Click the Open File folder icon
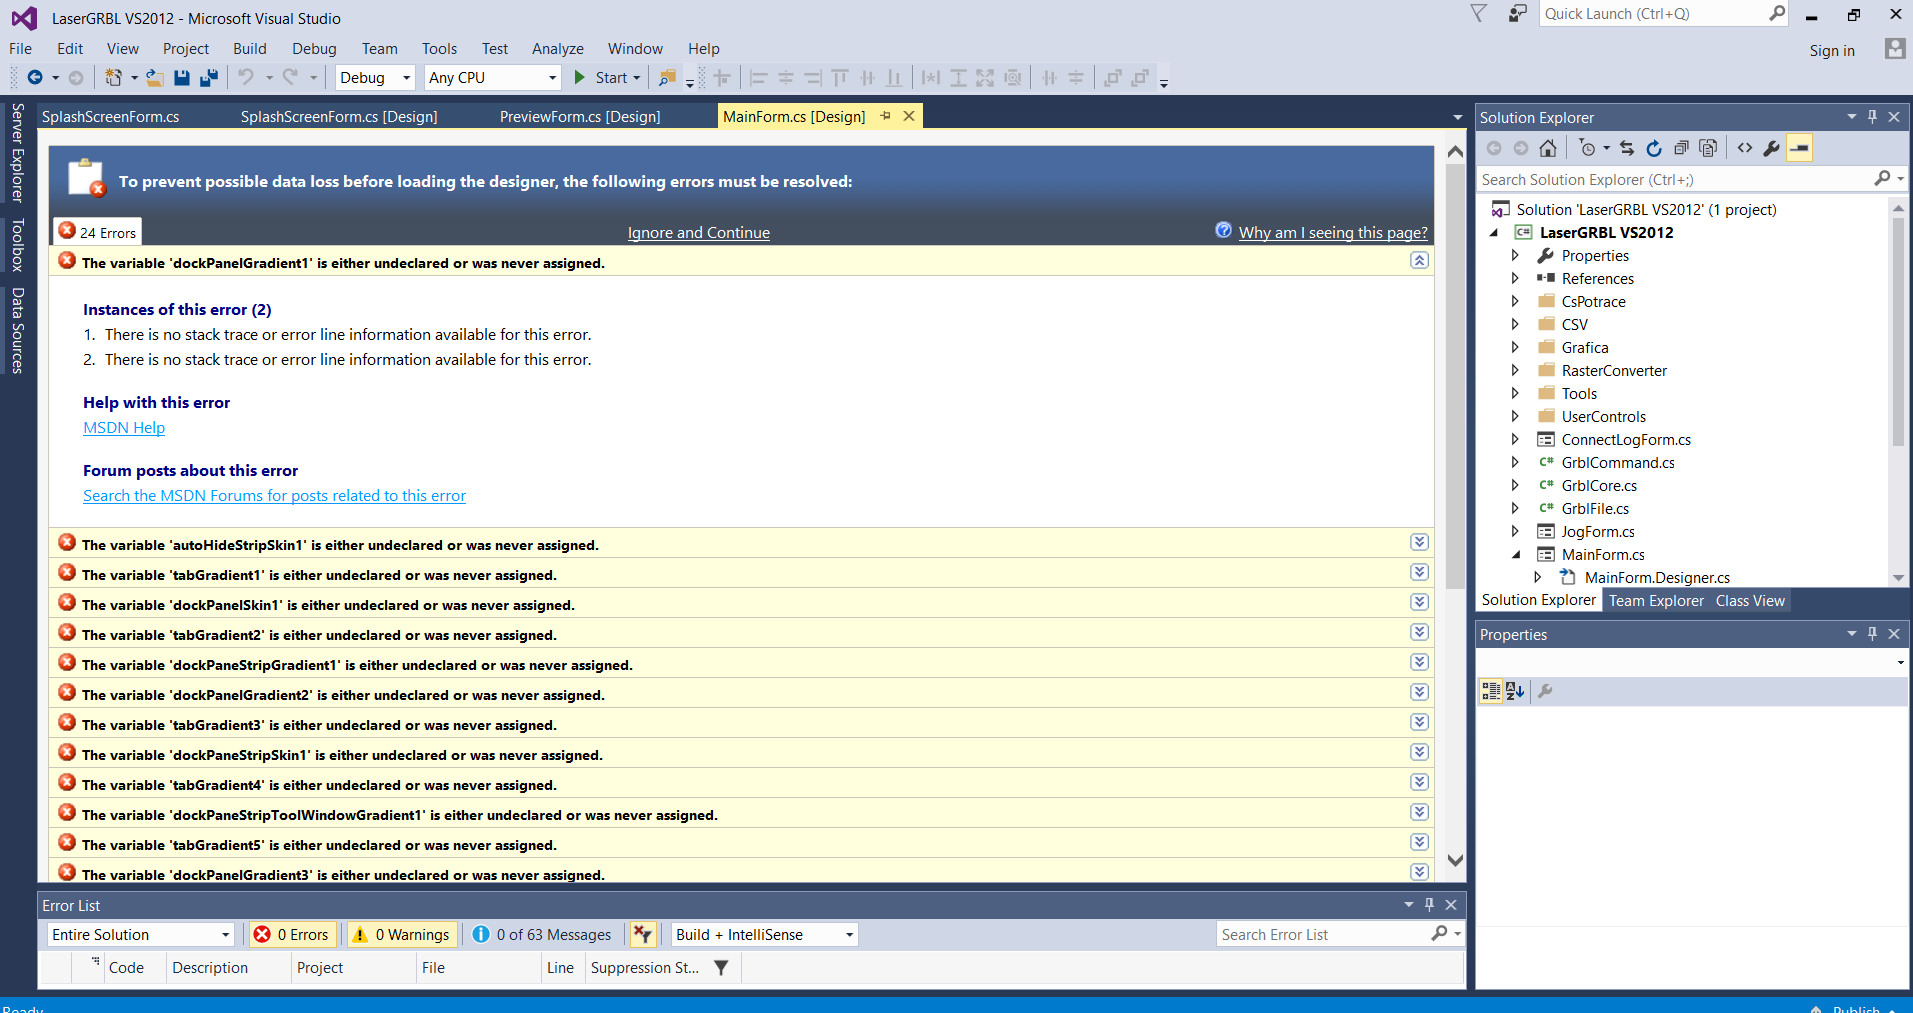 point(154,78)
